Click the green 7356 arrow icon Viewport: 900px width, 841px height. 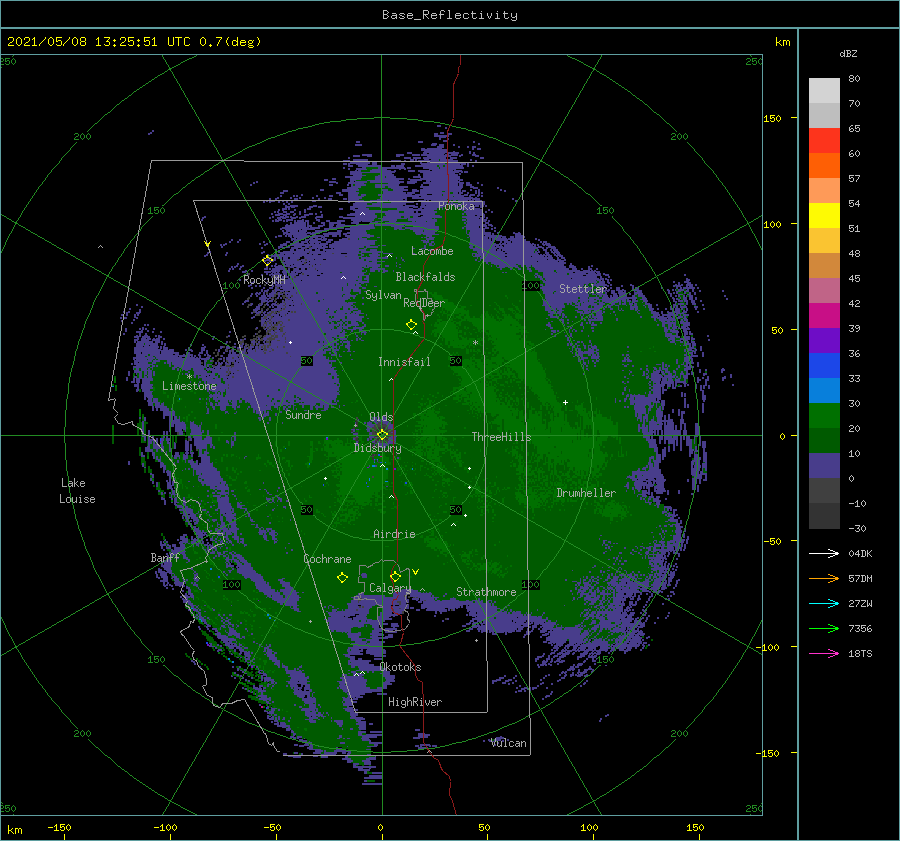coord(824,629)
